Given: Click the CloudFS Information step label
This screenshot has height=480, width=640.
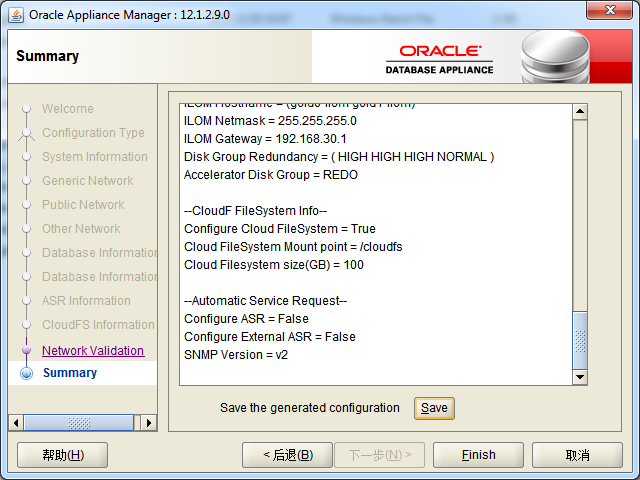Looking at the screenshot, I should tap(98, 325).
